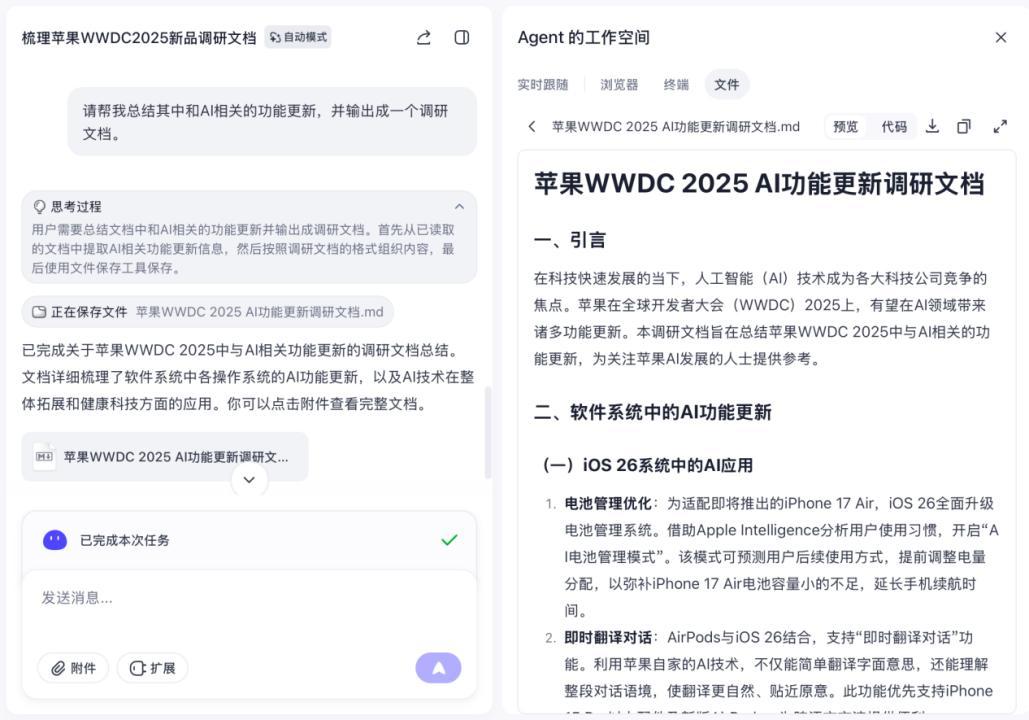Open the 实时跟随 tab
This screenshot has width=1029, height=720.
542,84
